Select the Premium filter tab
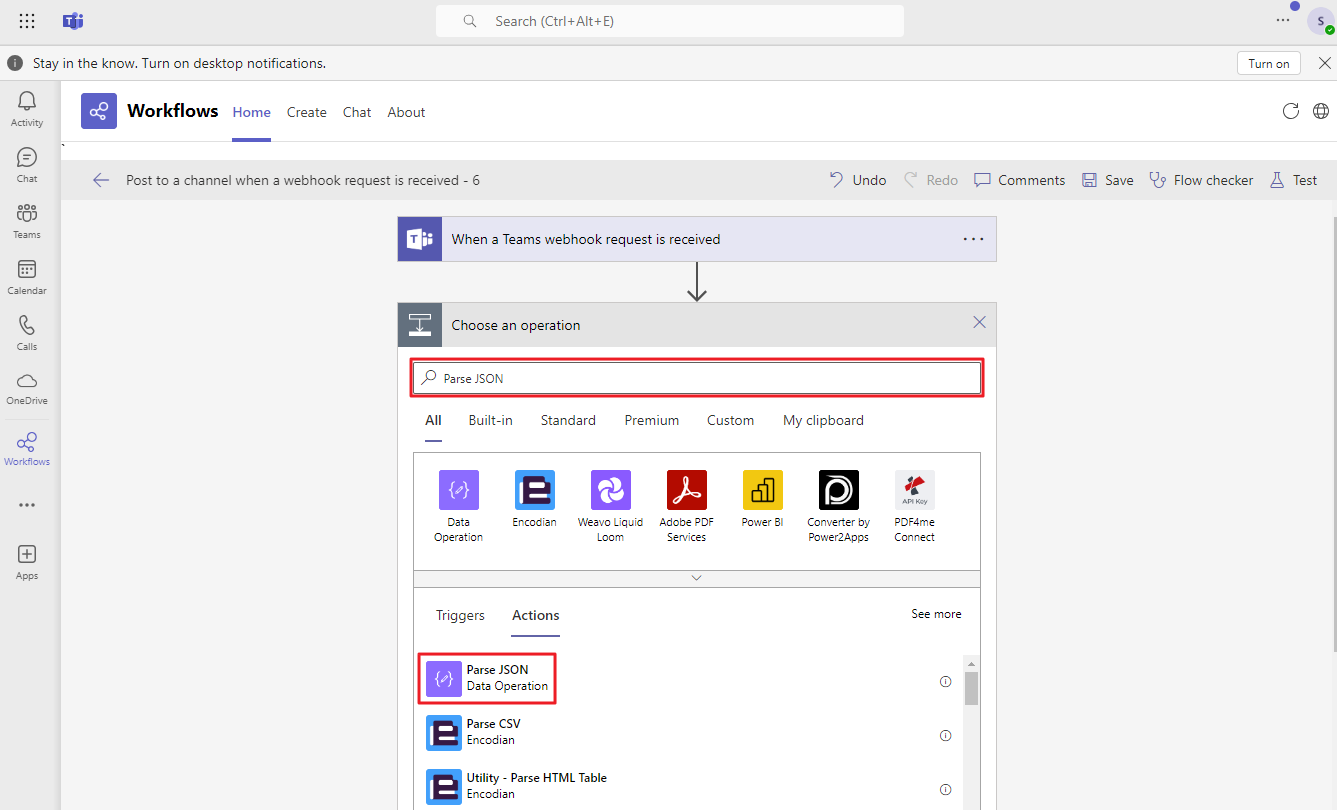Viewport: 1337px width, 810px height. [652, 421]
